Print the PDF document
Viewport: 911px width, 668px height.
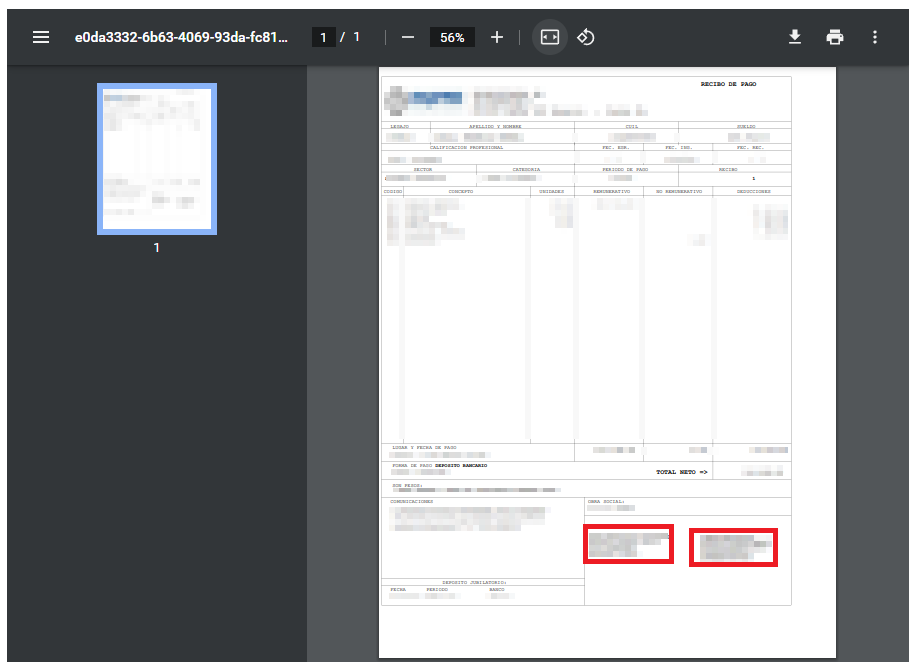(835, 37)
